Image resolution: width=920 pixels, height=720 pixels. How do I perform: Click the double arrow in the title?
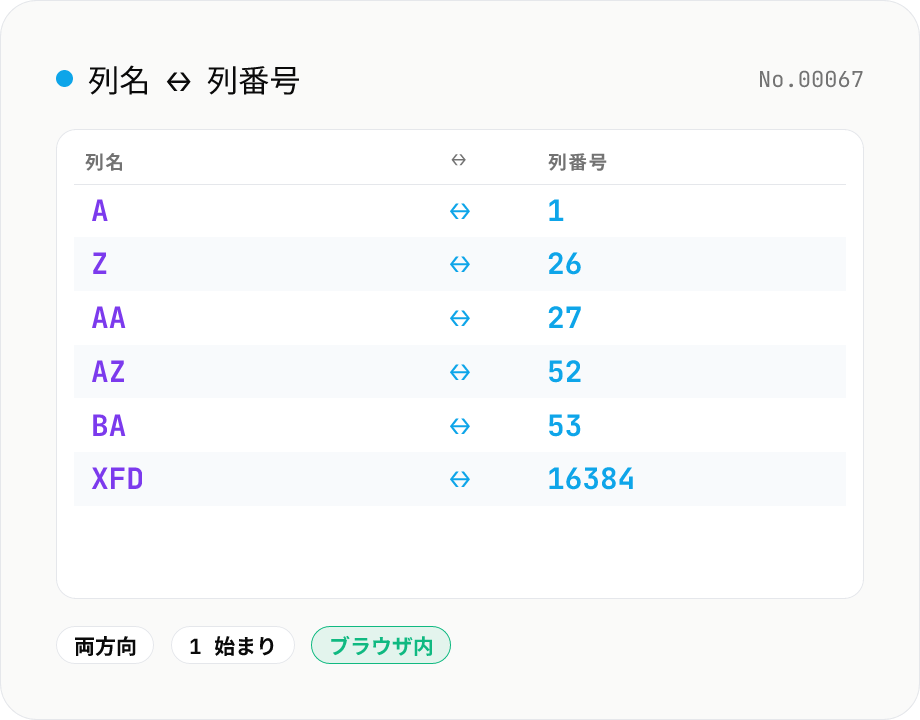click(178, 82)
